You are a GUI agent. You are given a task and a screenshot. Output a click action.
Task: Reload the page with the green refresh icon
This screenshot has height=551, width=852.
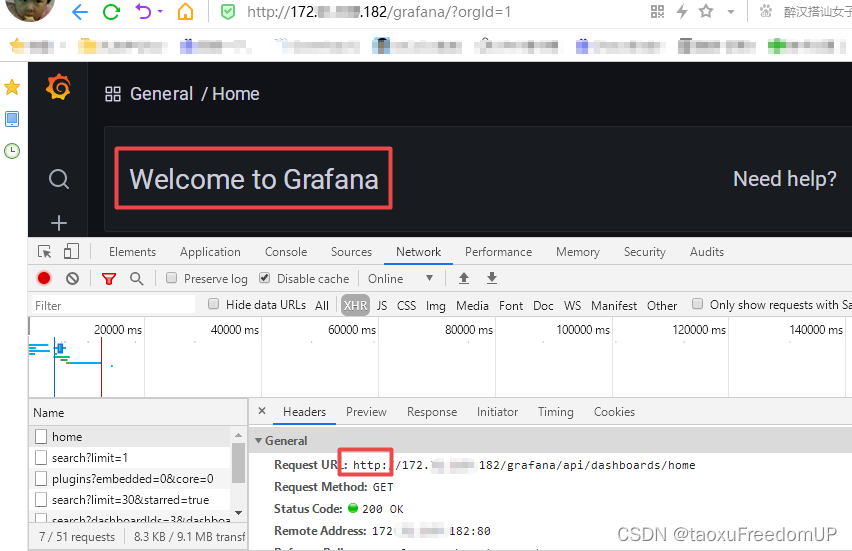point(111,11)
